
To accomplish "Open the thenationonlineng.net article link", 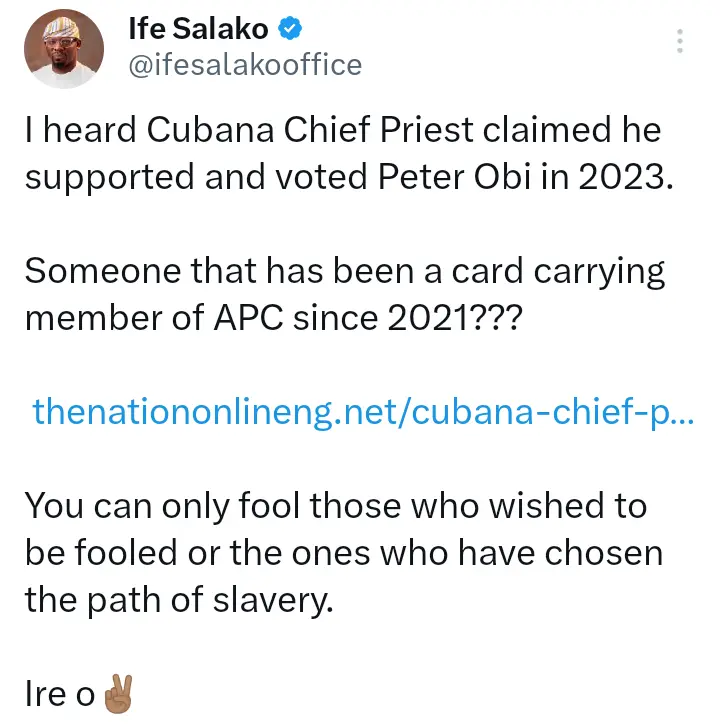I will coord(363,410).
